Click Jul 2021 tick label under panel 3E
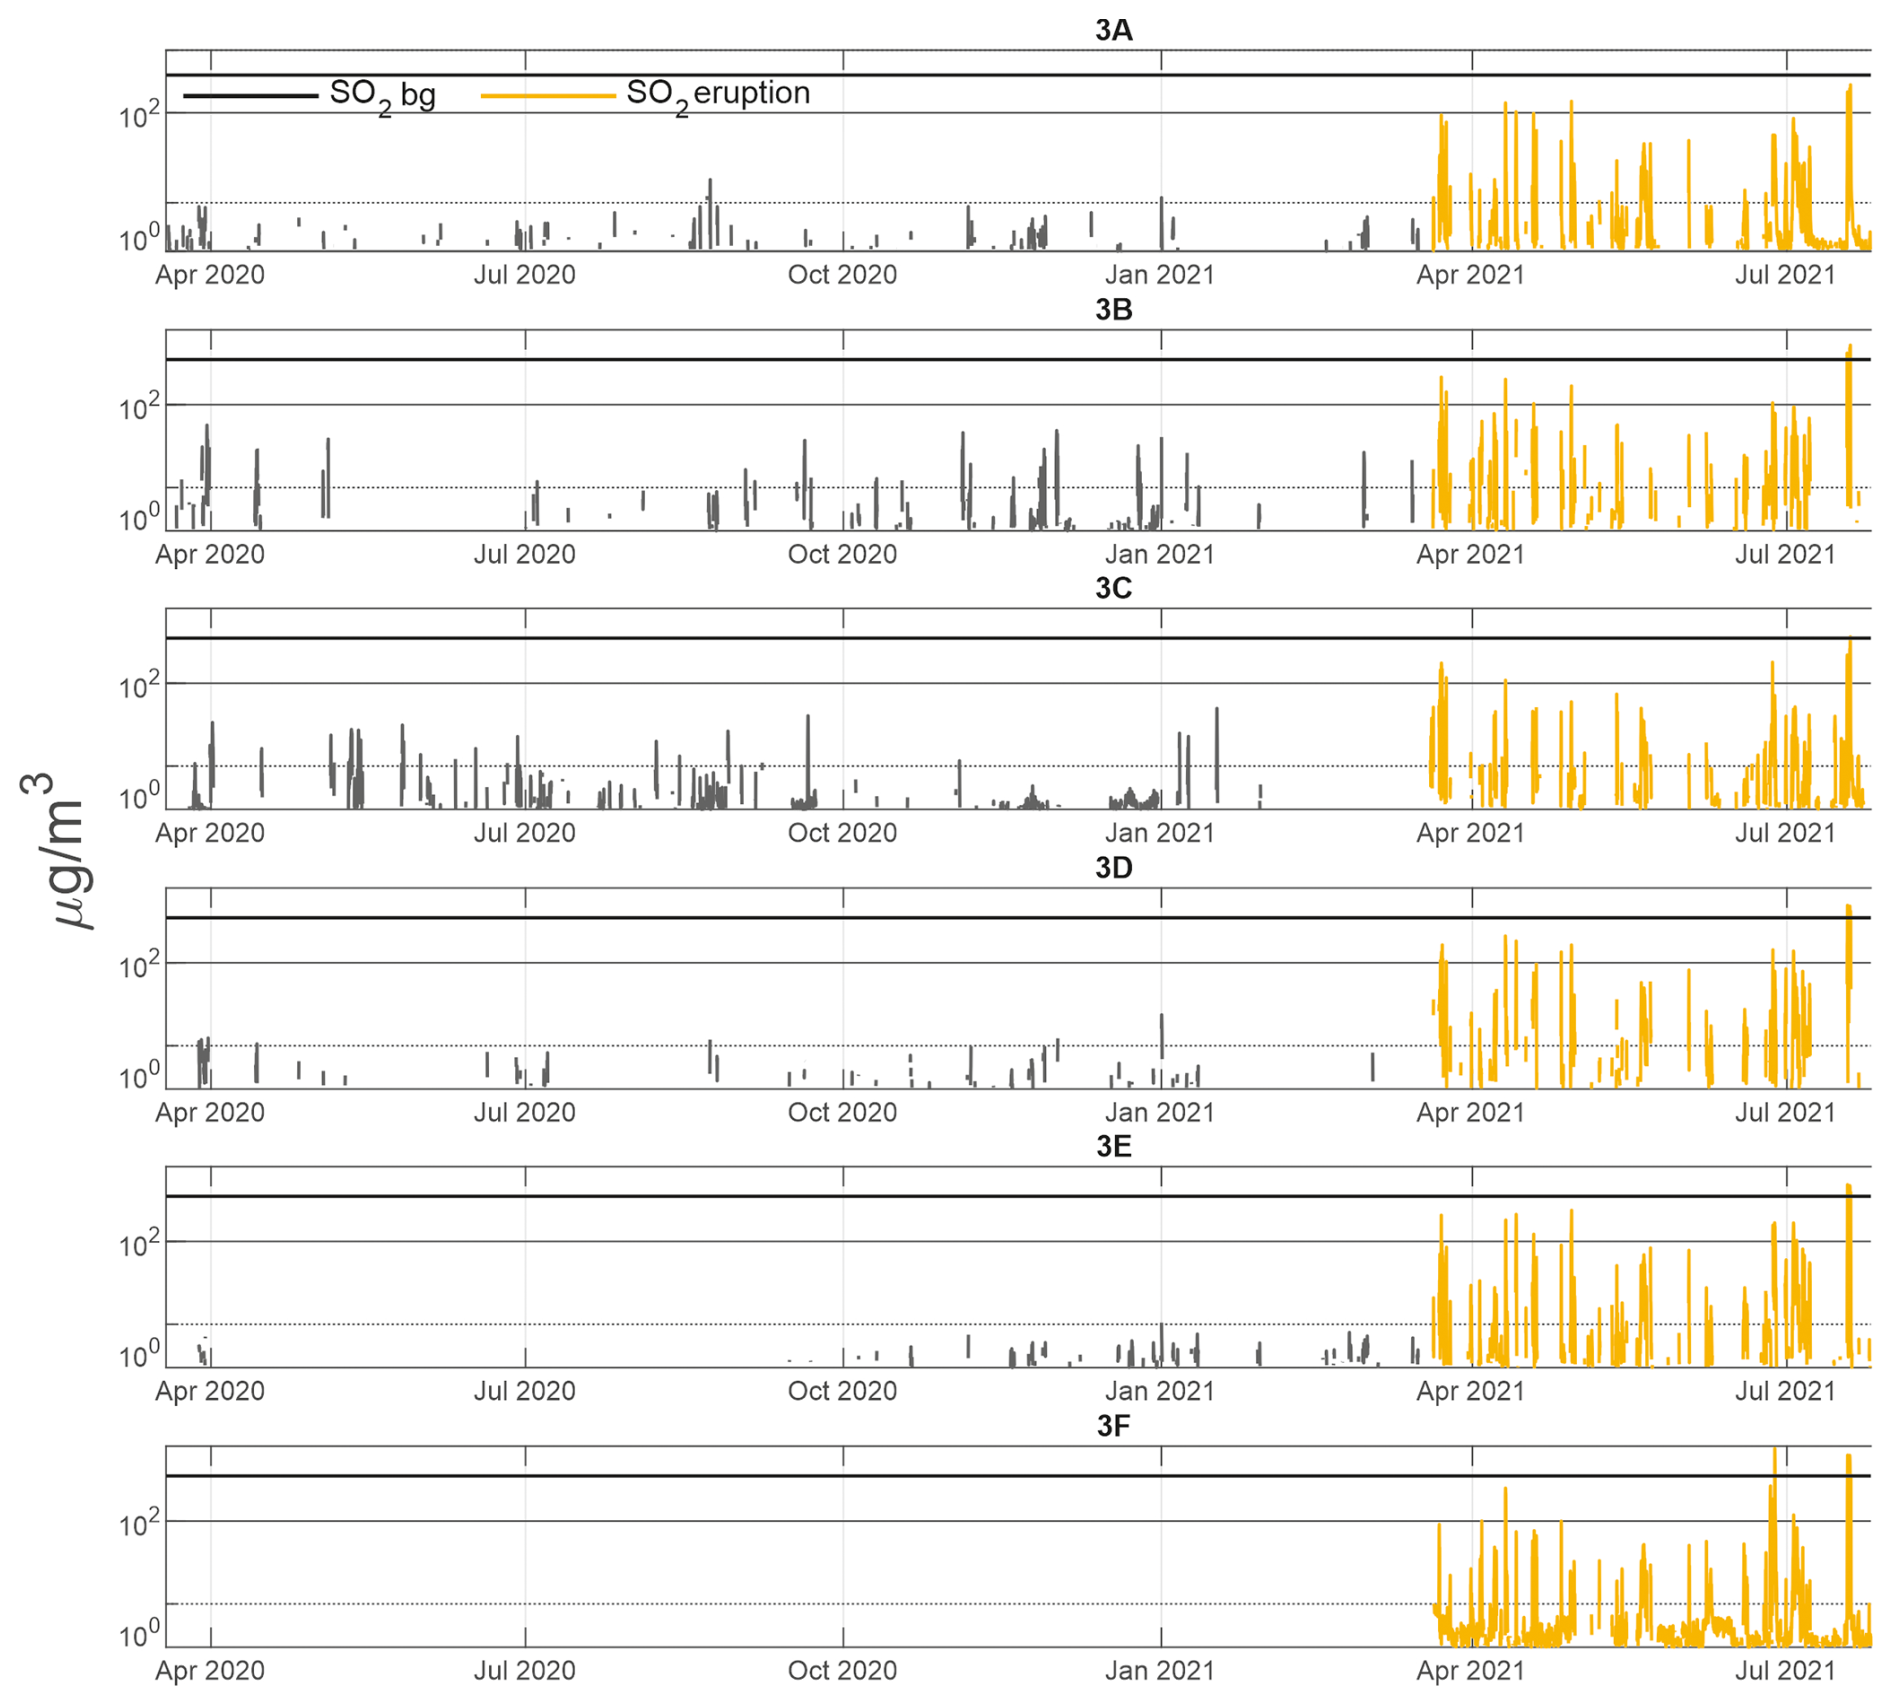Image resolution: width=1892 pixels, height=1705 pixels. point(1785,1391)
